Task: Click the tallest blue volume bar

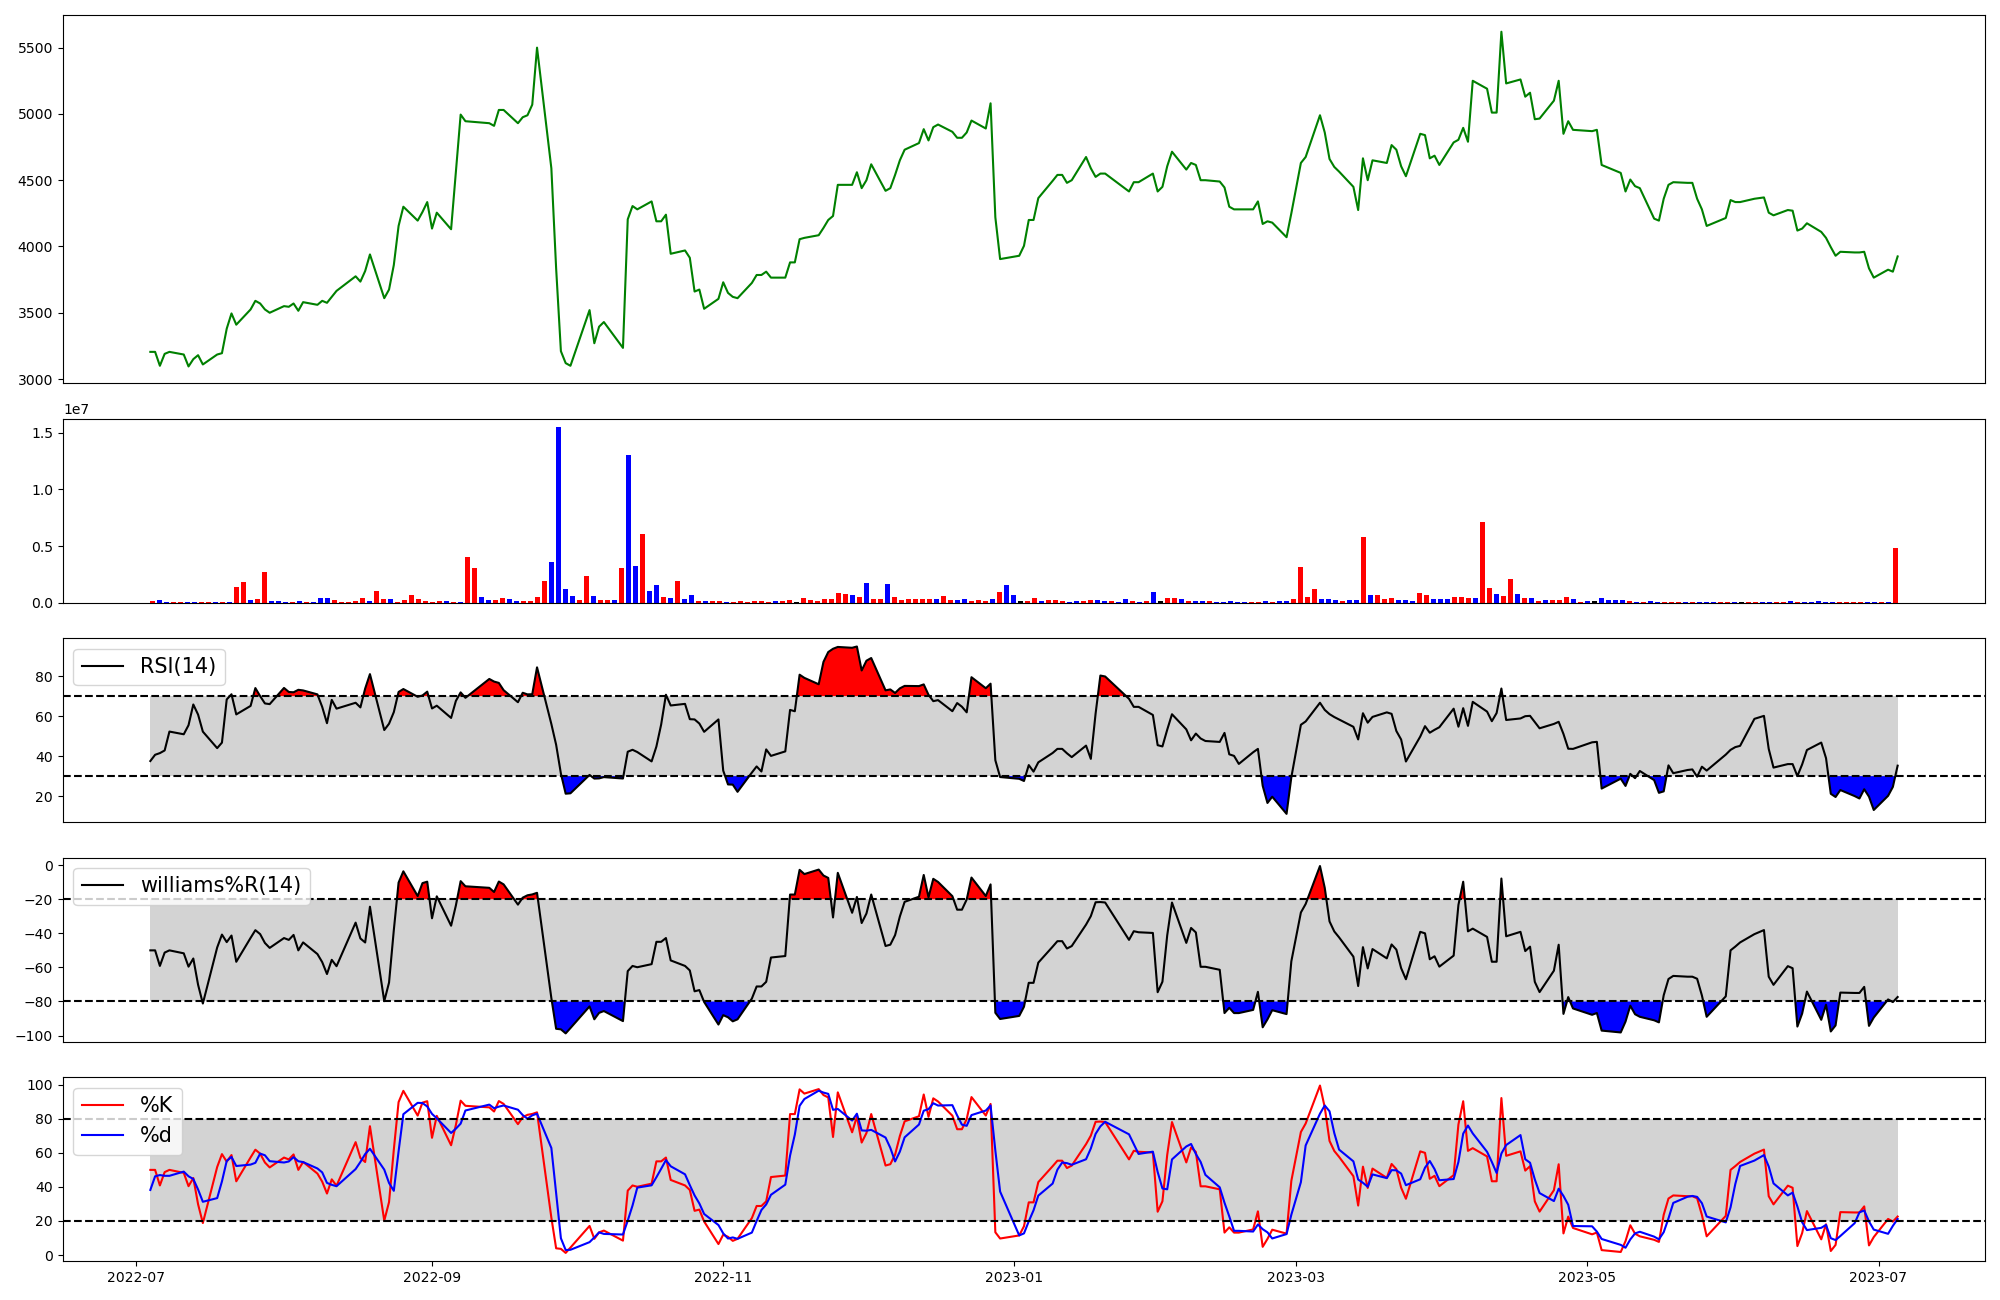Action: coord(558,515)
